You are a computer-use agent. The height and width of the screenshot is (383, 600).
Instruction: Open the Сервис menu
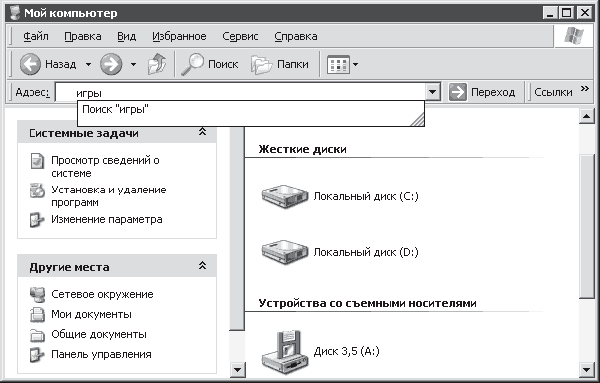click(x=240, y=36)
